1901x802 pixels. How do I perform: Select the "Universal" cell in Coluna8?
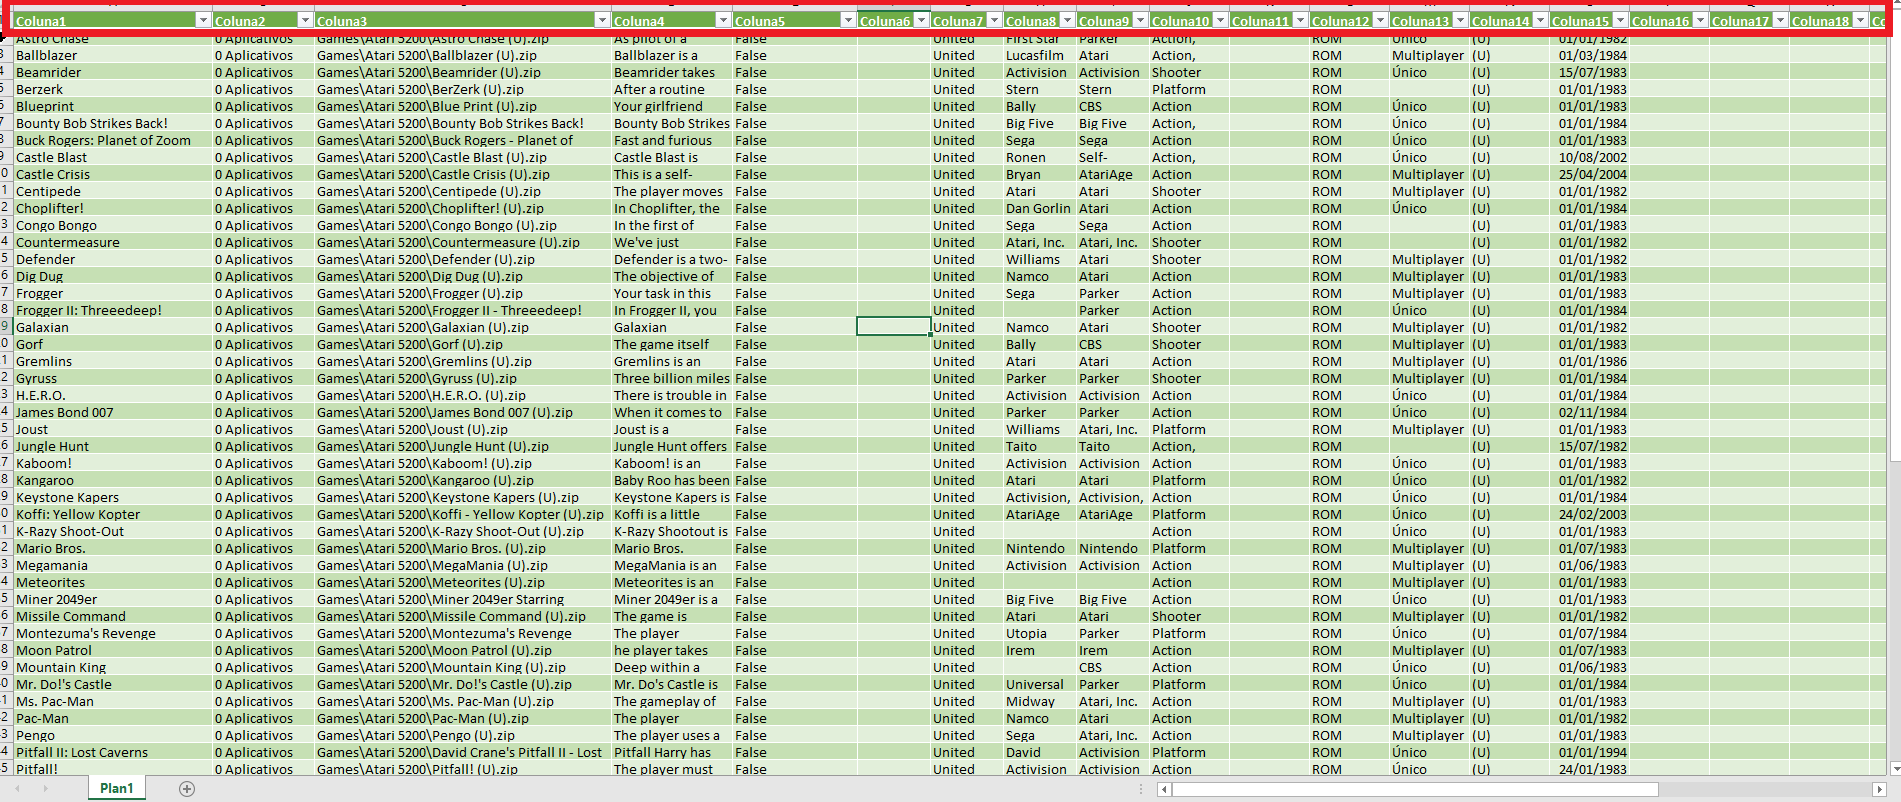pyautogui.click(x=1040, y=684)
